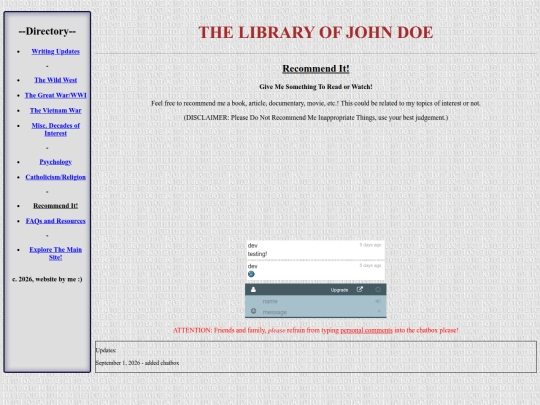Open chatbox in pop-out window icon
The image size is (540, 405).
click(360, 290)
